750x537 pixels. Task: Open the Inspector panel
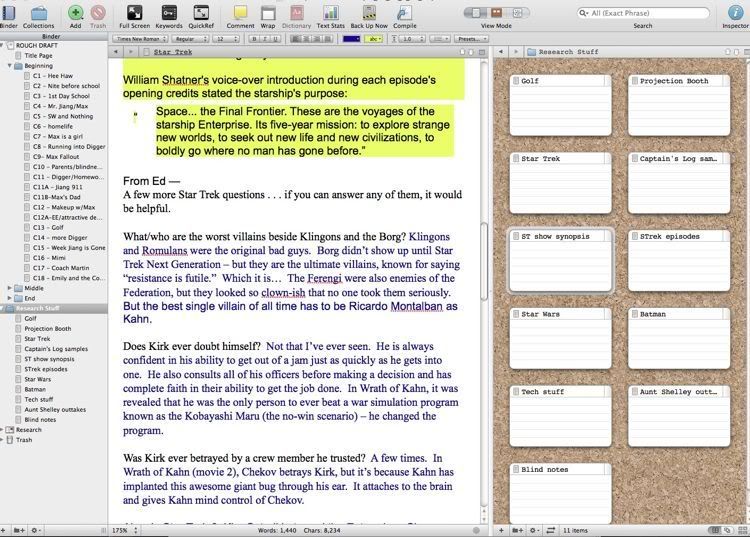(x=735, y=13)
